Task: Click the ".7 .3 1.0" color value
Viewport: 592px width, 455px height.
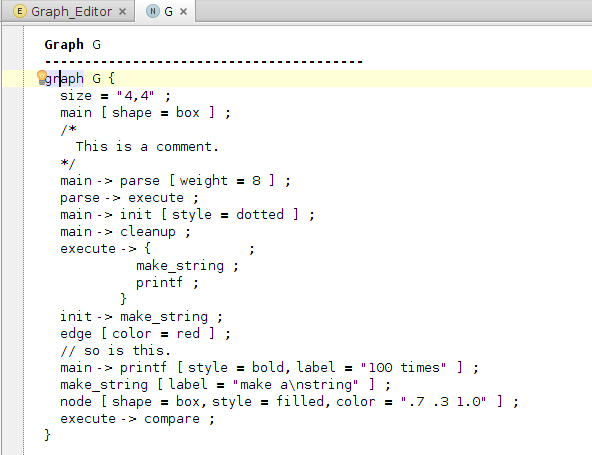Action: (x=443, y=401)
